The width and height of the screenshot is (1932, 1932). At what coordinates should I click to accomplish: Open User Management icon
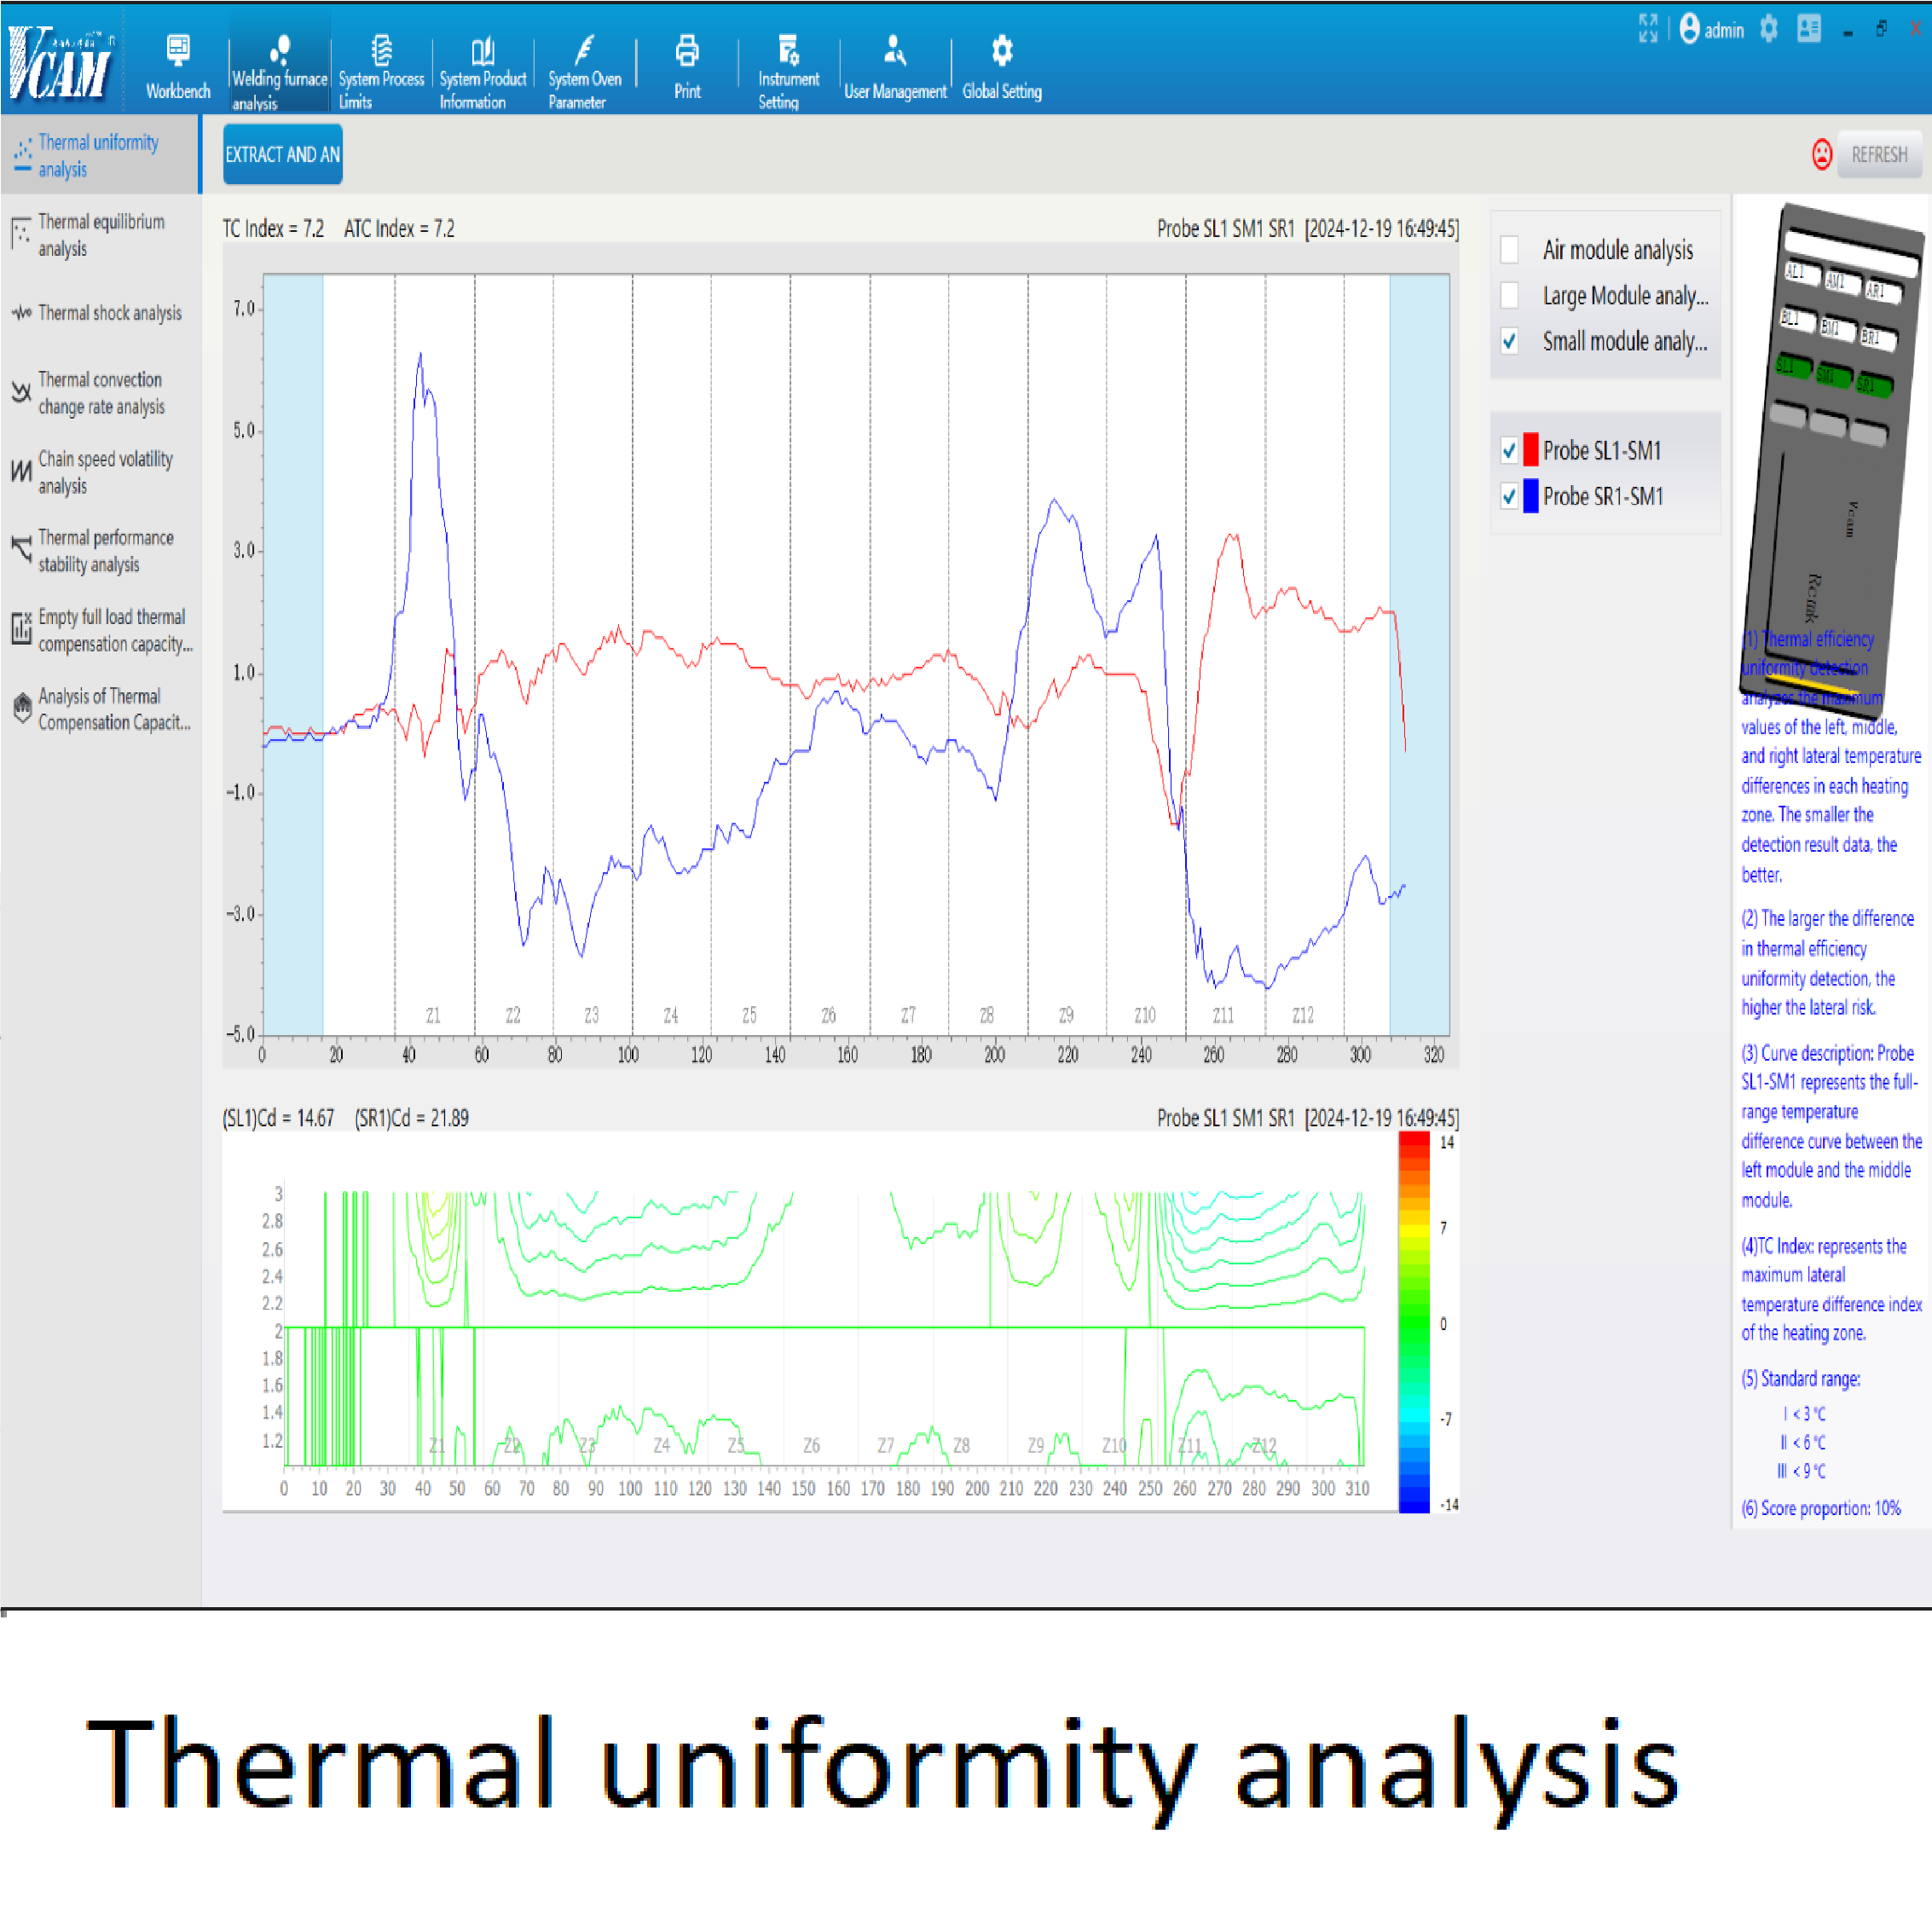click(894, 50)
